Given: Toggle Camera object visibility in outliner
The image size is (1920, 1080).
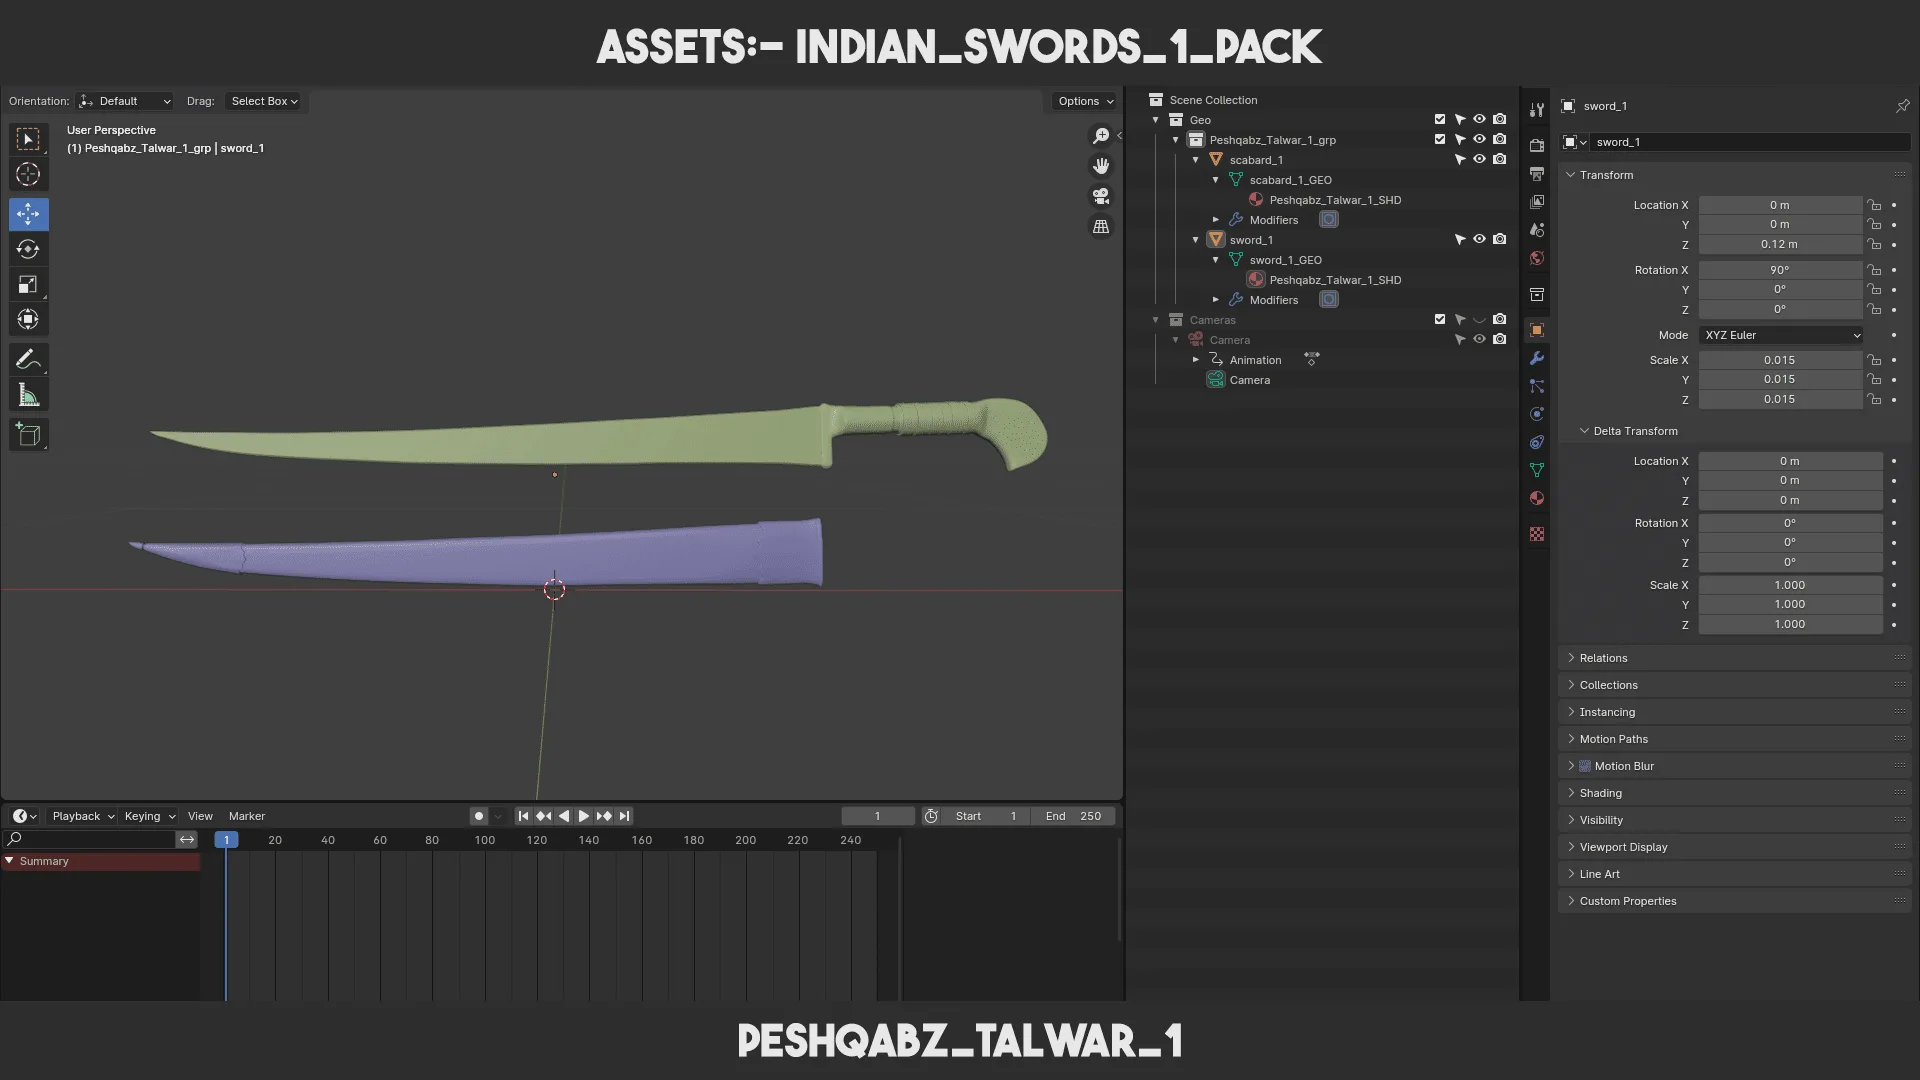Looking at the screenshot, I should click(1481, 340).
